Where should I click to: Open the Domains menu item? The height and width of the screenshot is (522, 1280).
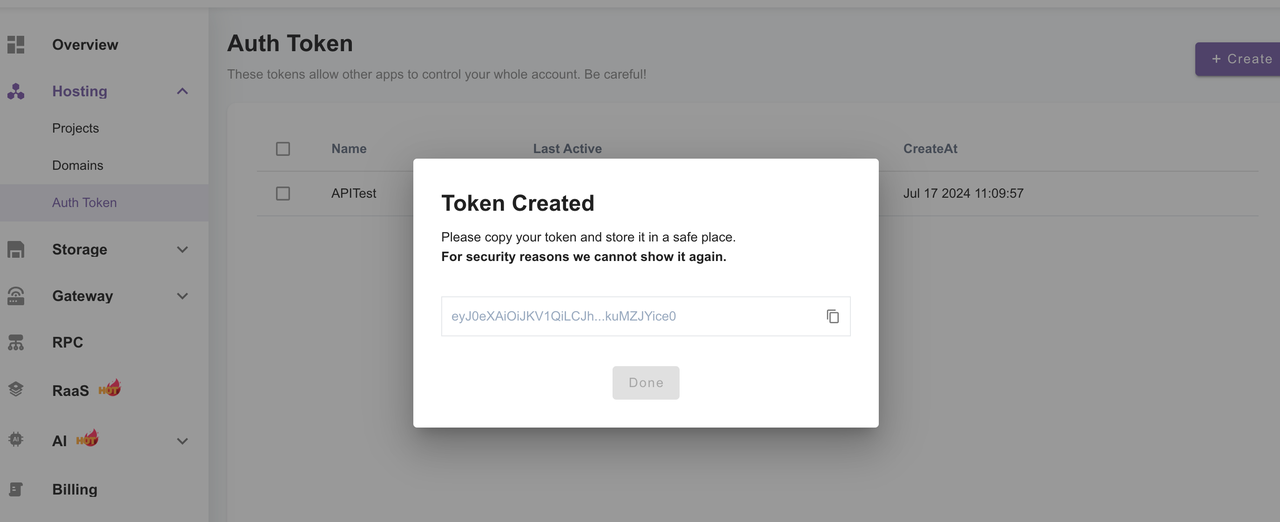click(77, 165)
